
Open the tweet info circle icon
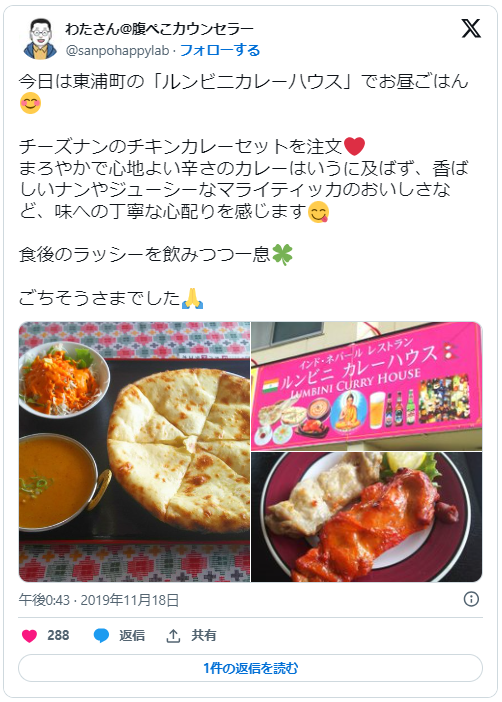click(x=471, y=599)
